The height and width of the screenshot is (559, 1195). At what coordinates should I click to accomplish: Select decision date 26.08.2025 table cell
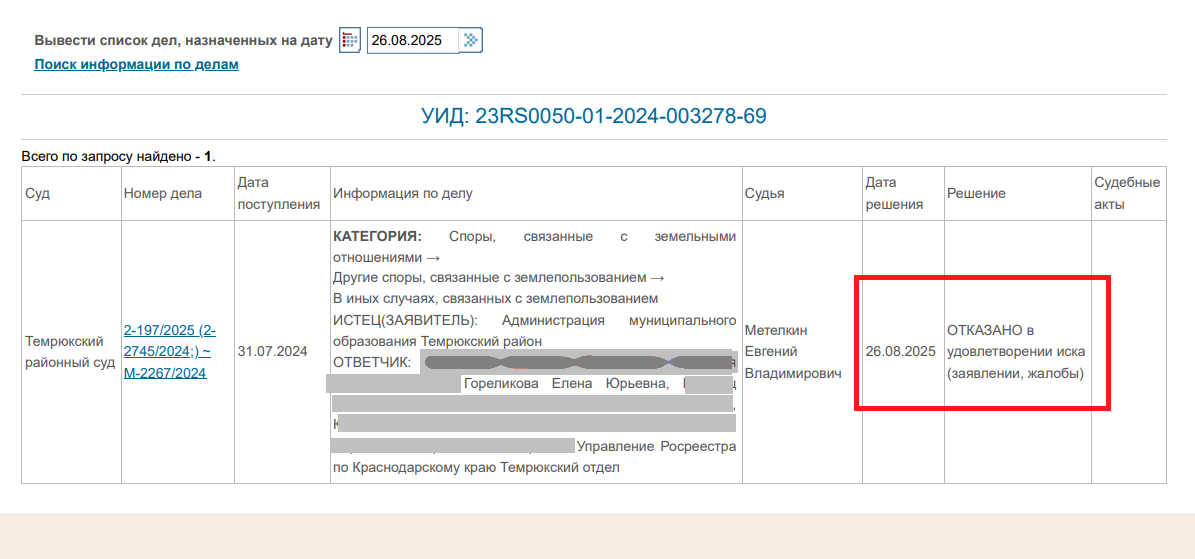pyautogui.click(x=901, y=352)
